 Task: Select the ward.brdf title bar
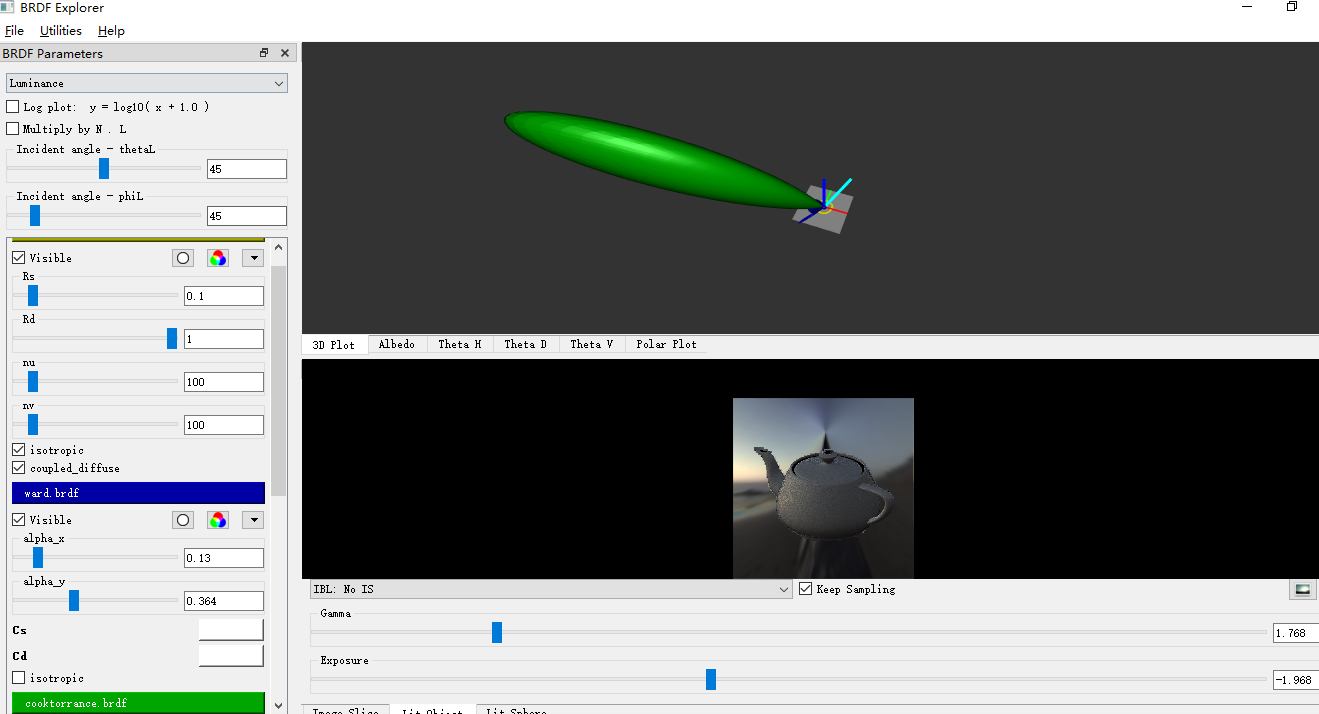(x=138, y=492)
